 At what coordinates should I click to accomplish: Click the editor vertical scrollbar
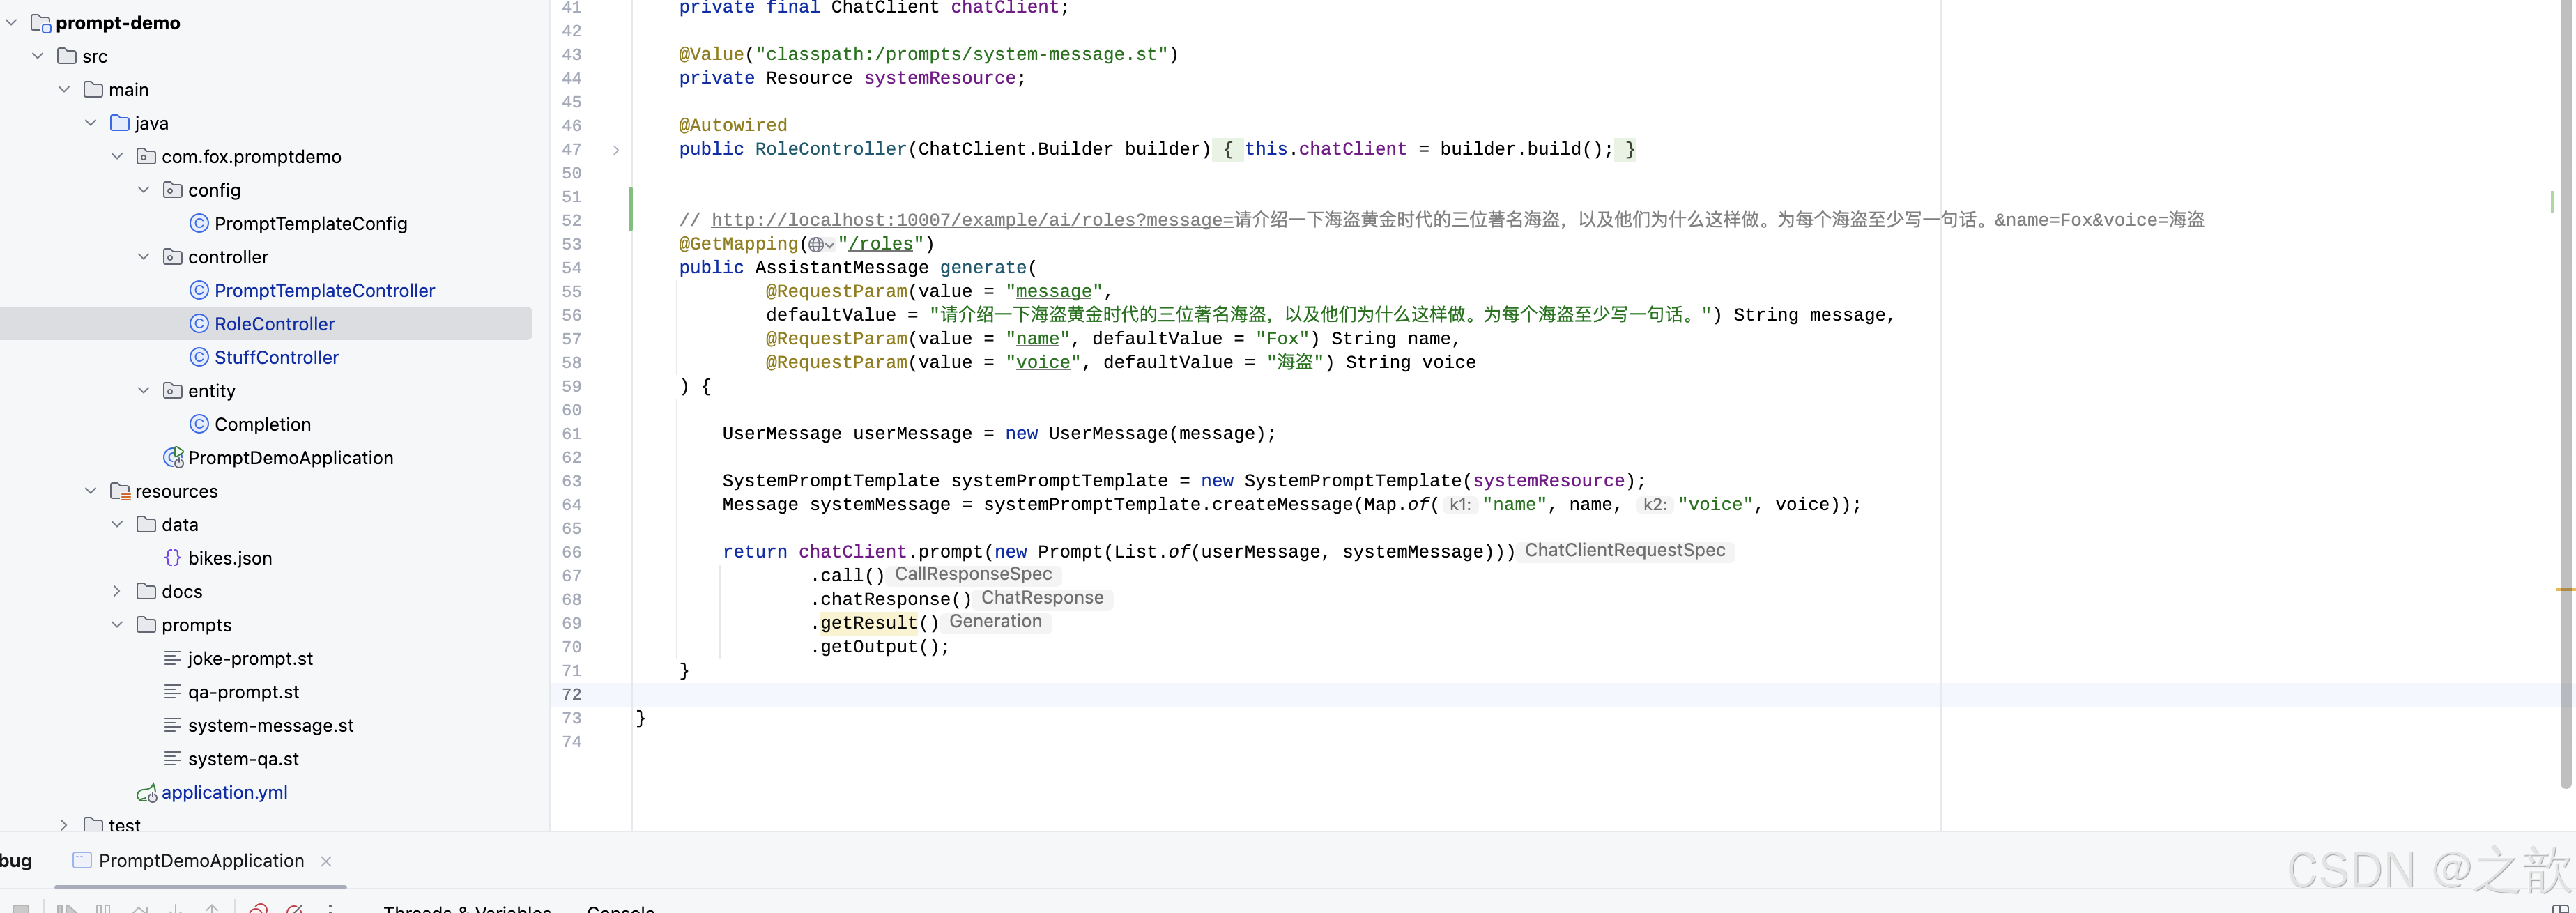point(2566,400)
